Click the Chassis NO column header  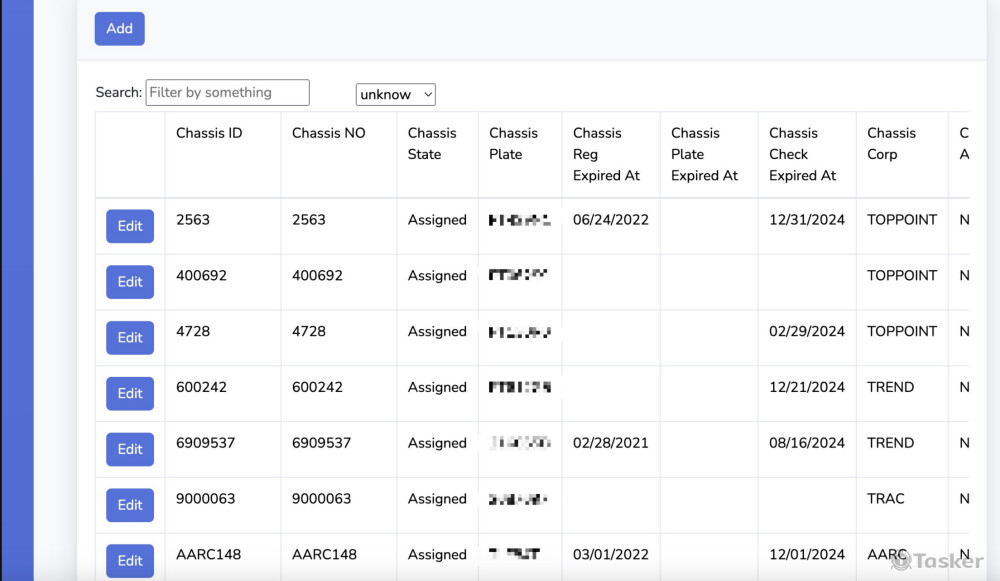click(x=328, y=133)
